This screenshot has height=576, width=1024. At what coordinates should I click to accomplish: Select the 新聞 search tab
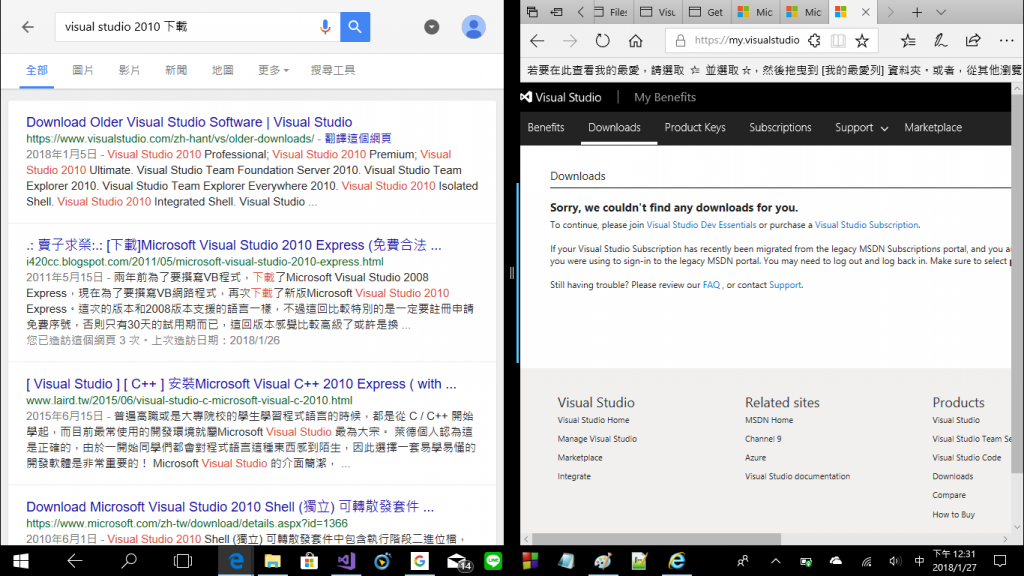click(176, 70)
